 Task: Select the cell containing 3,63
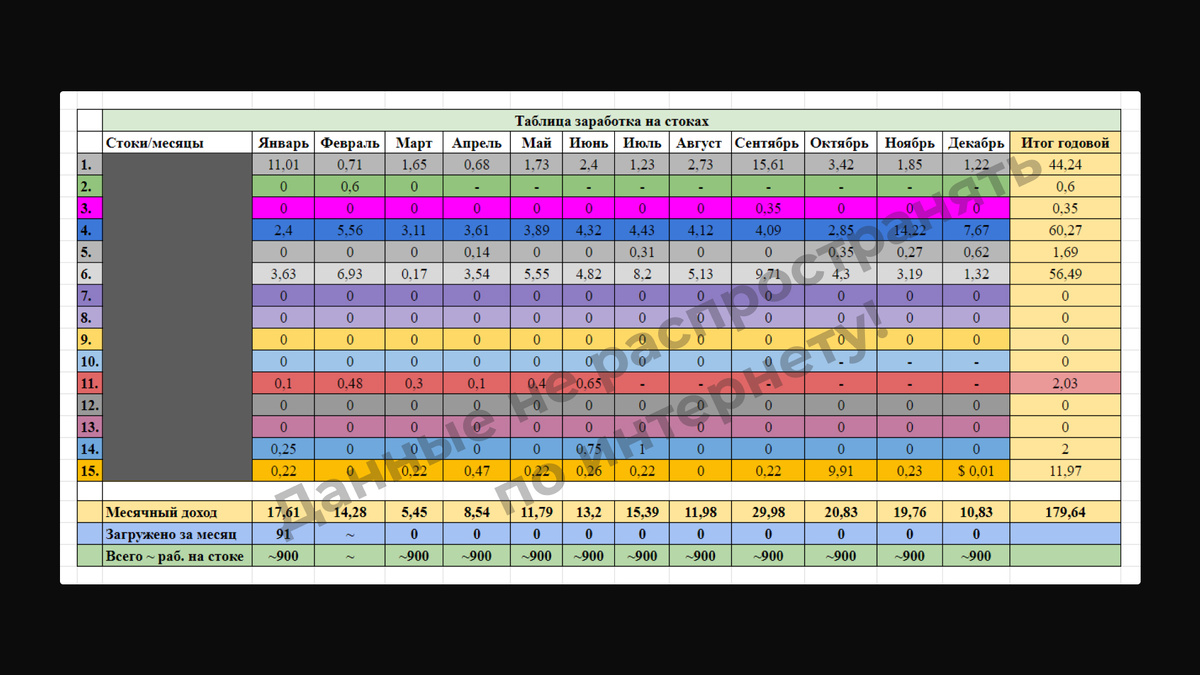click(283, 274)
